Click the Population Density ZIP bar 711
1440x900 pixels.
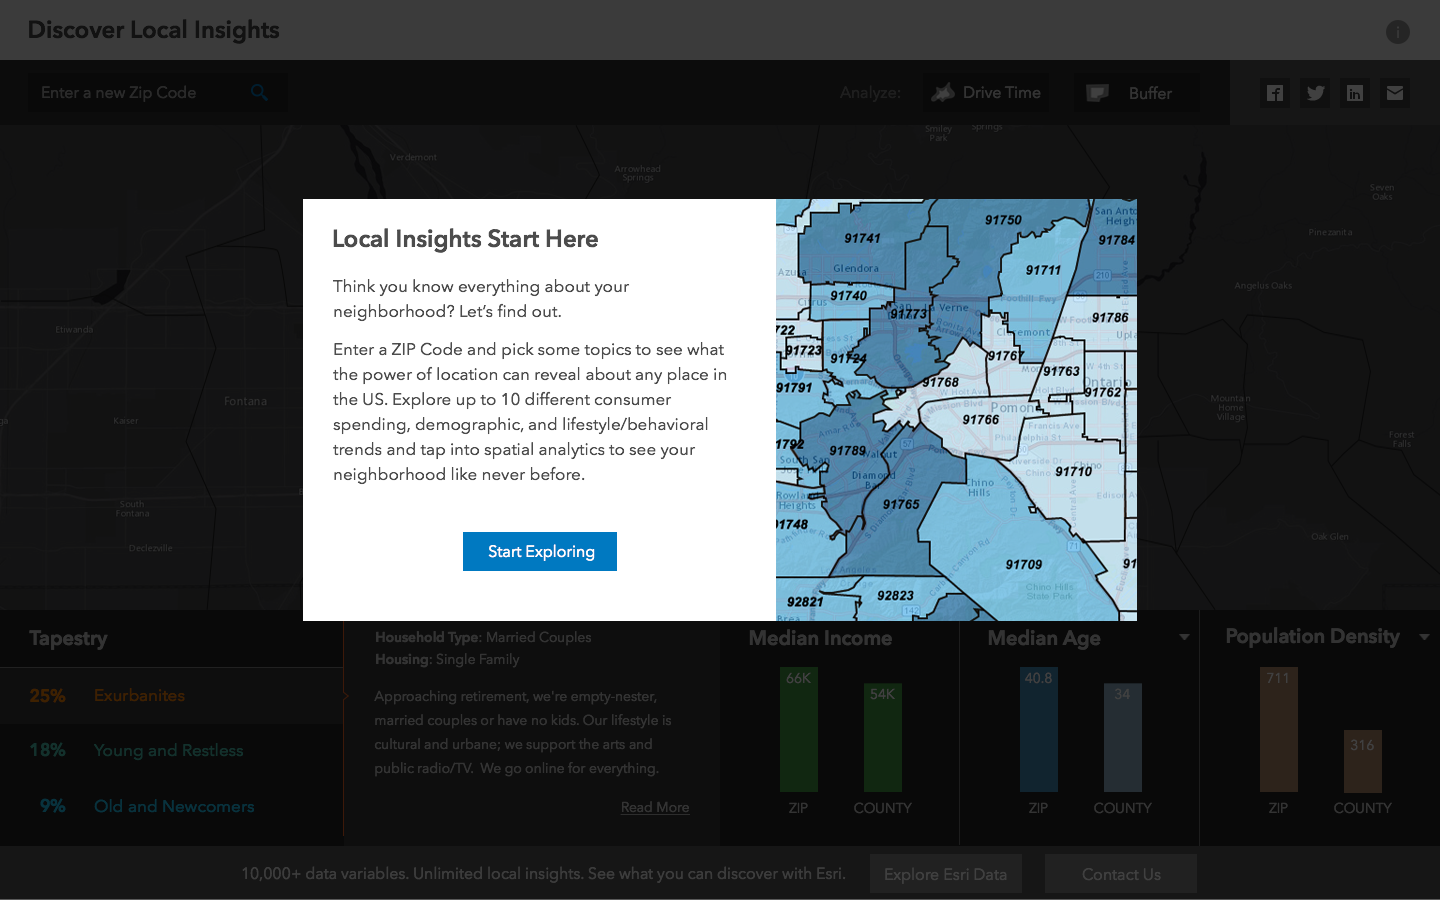point(1279,729)
